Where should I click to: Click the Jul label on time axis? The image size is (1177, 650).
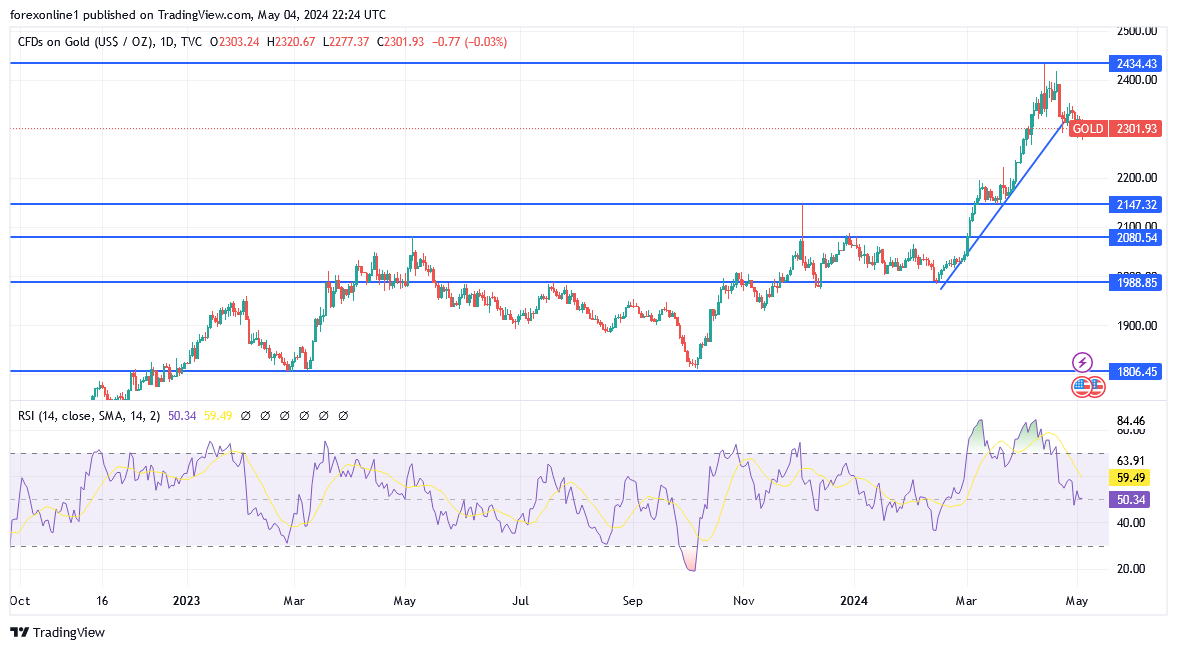(520, 600)
